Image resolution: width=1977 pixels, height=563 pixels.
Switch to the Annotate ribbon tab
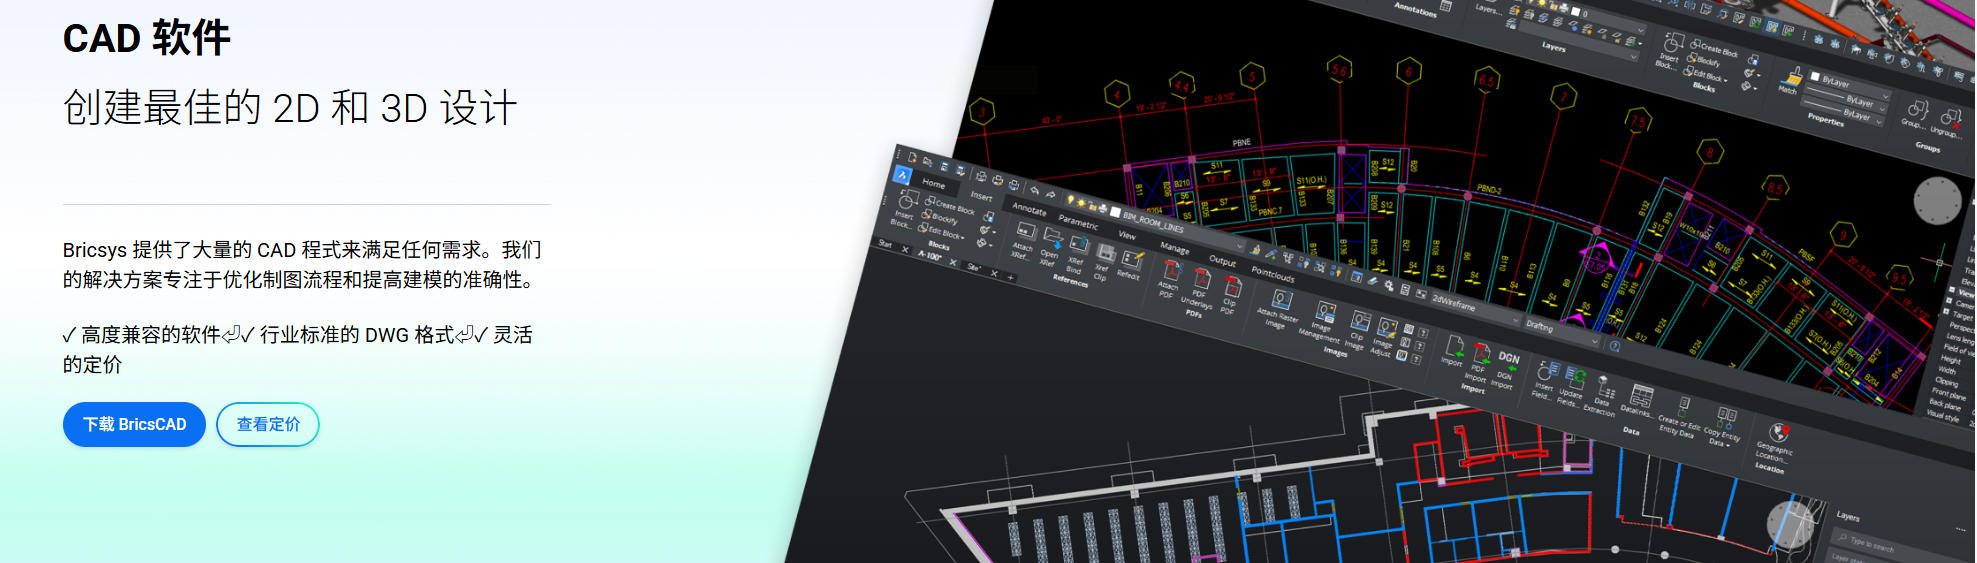point(1029,209)
